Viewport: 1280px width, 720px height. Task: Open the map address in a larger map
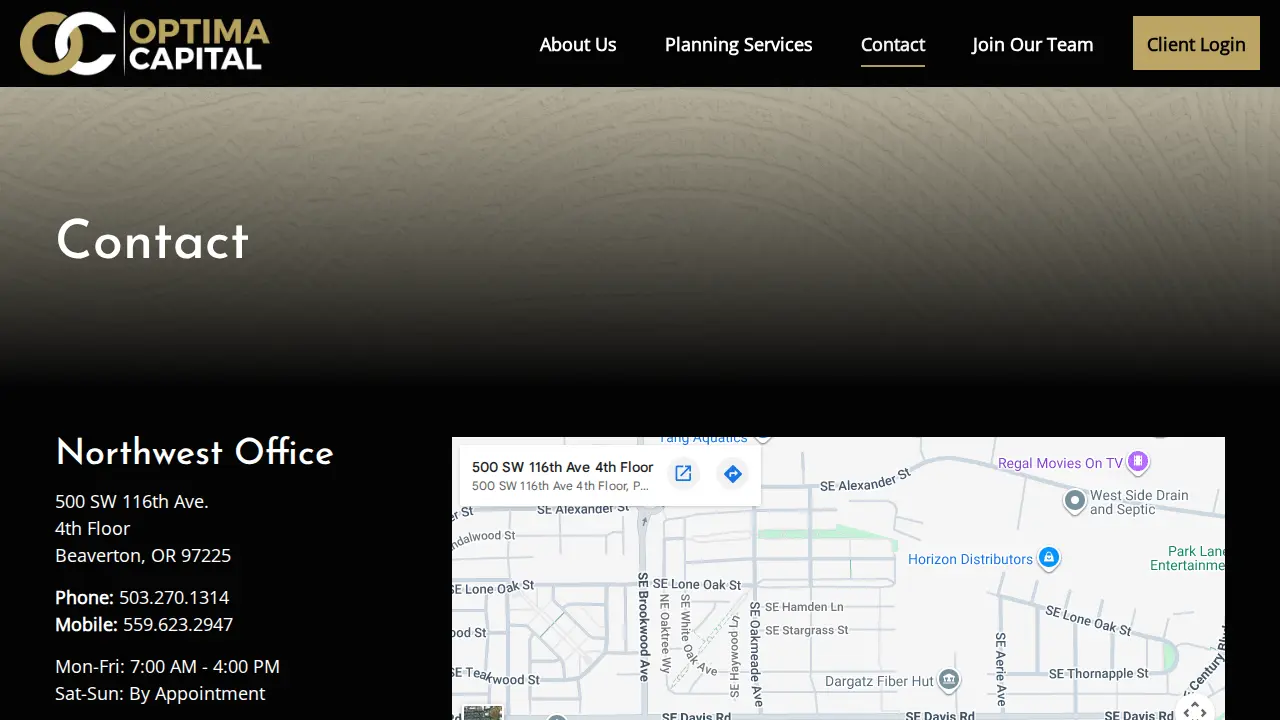[683, 474]
